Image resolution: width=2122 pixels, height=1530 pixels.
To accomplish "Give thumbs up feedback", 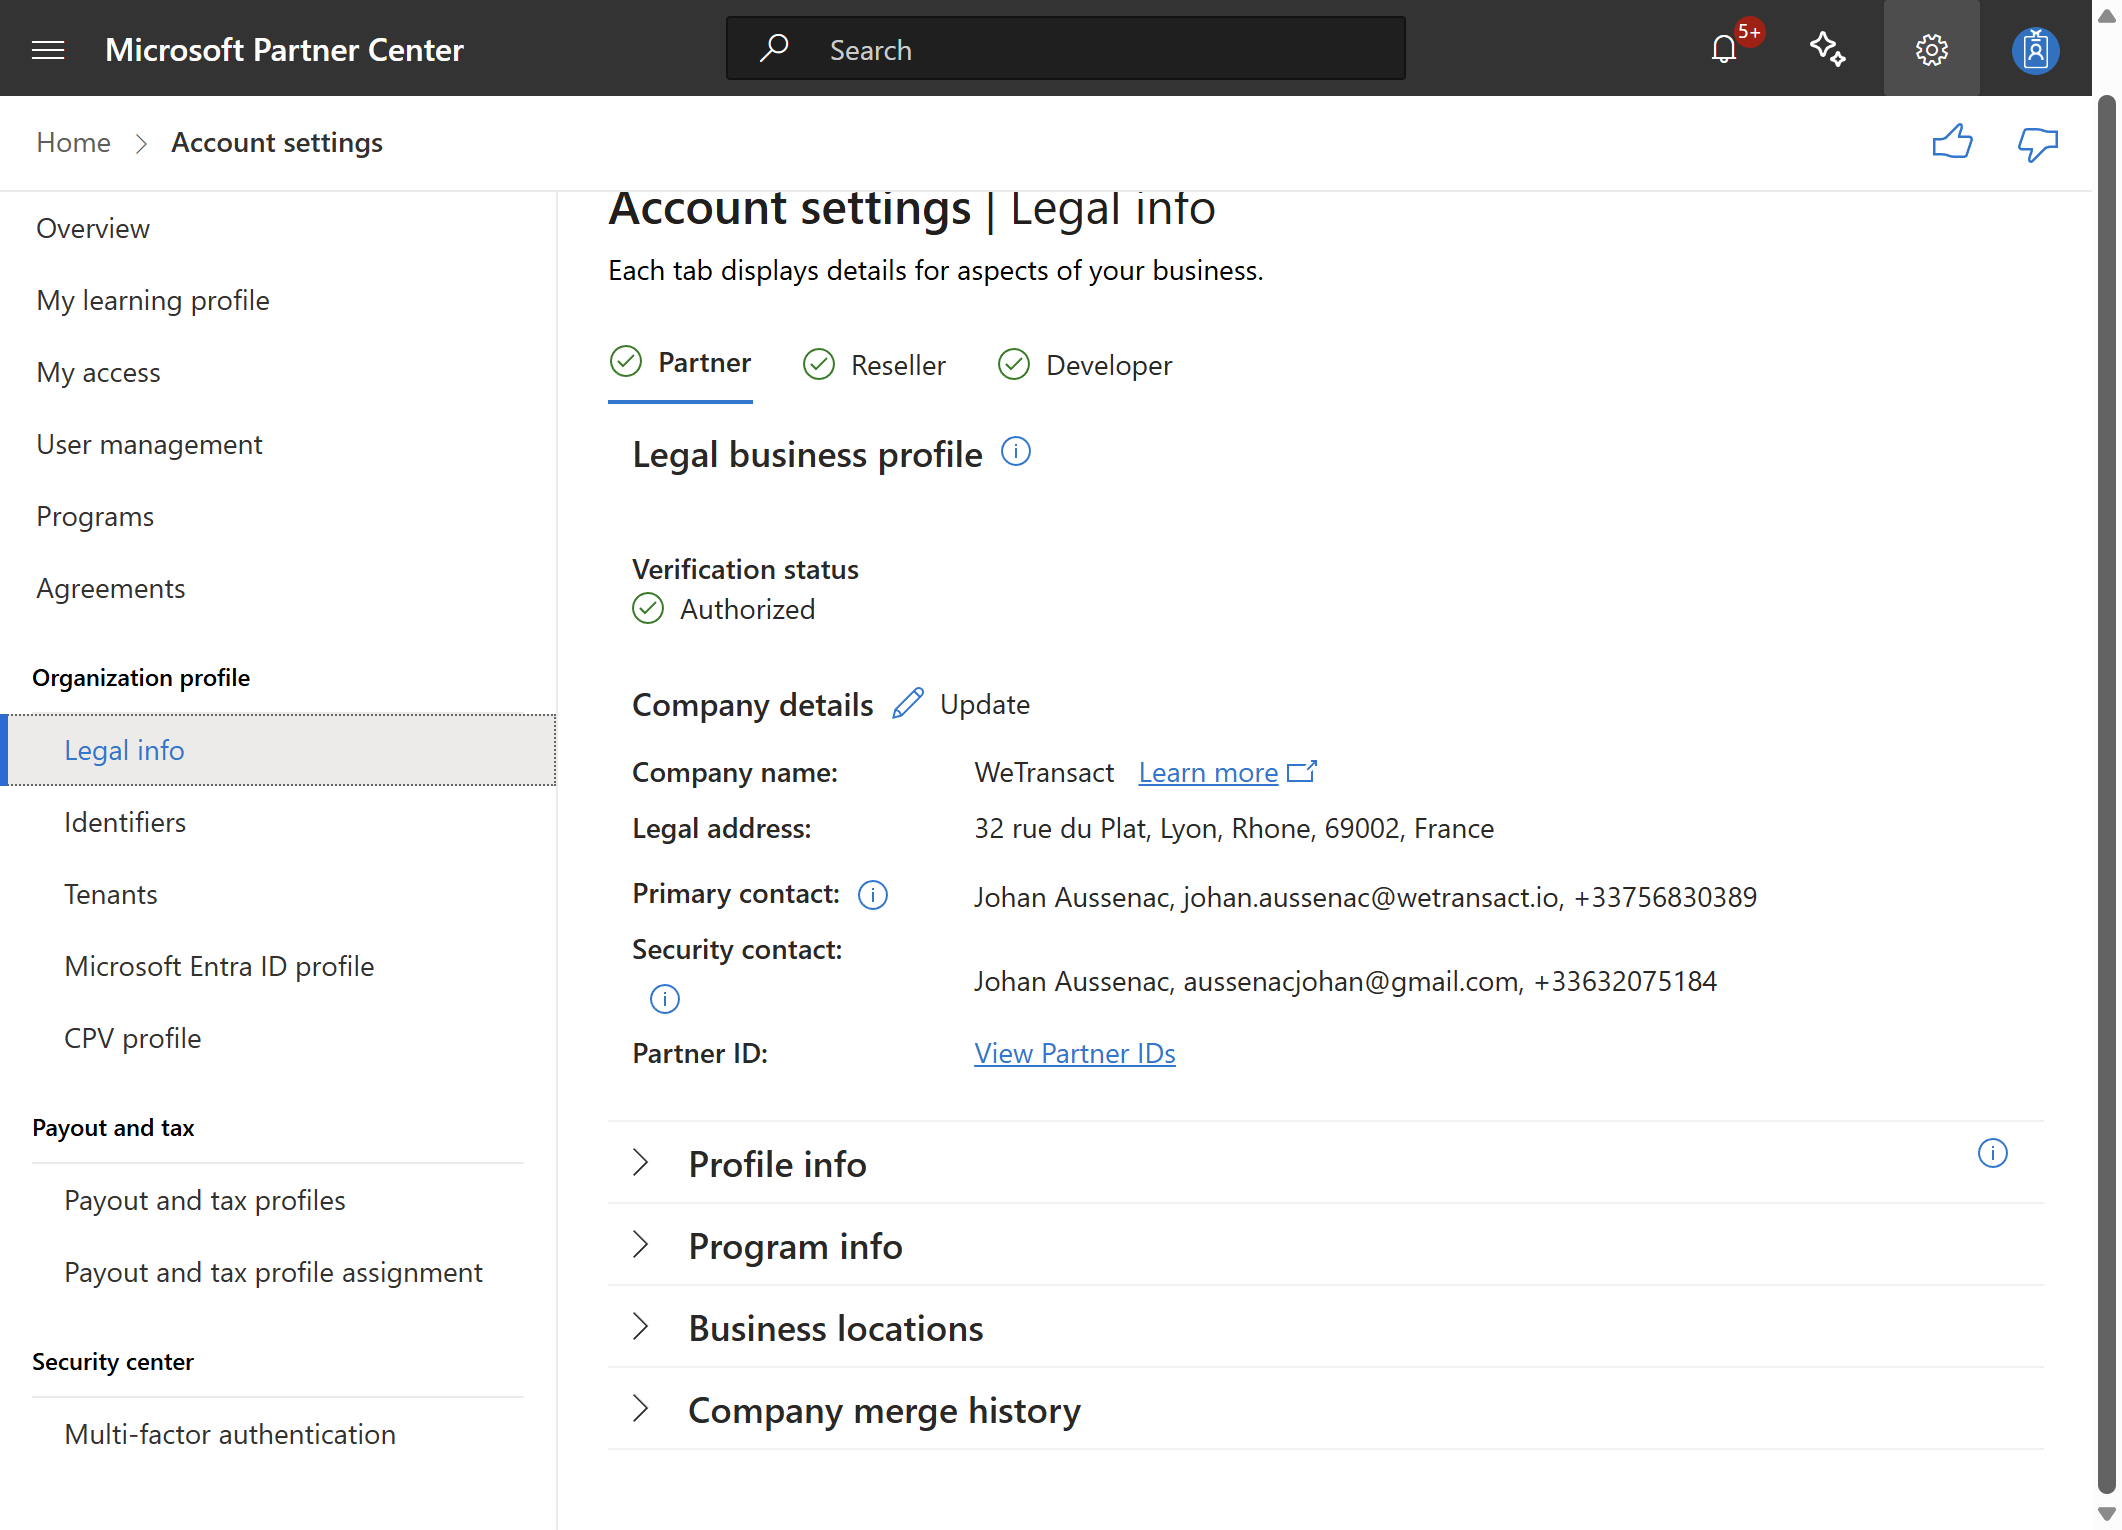I will 1952,142.
